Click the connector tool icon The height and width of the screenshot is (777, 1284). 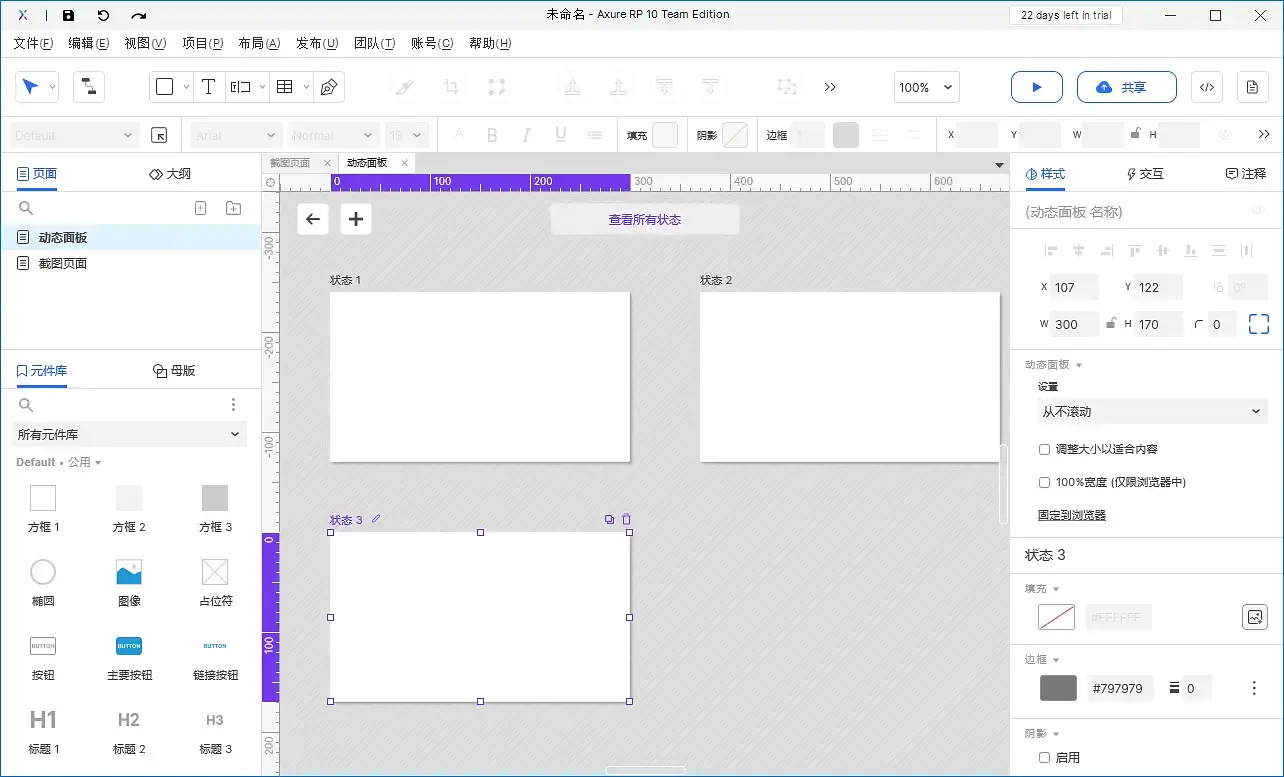[x=89, y=87]
